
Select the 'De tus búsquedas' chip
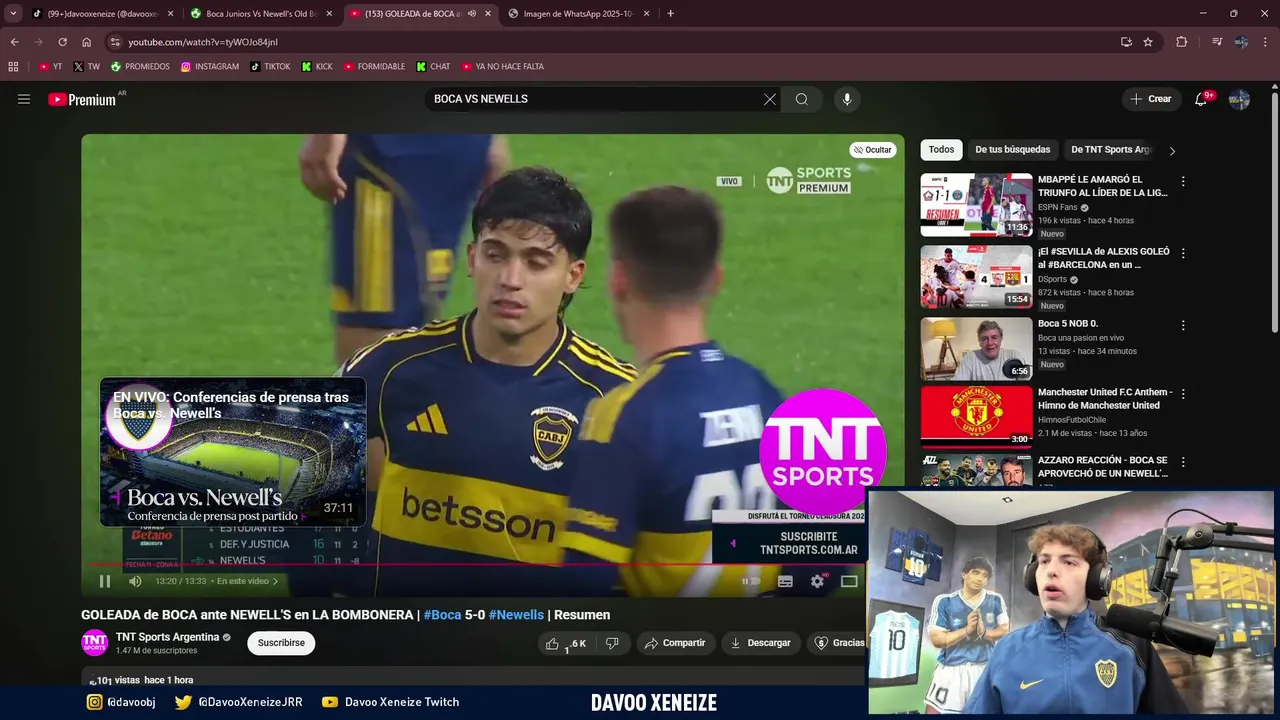[1012, 150]
